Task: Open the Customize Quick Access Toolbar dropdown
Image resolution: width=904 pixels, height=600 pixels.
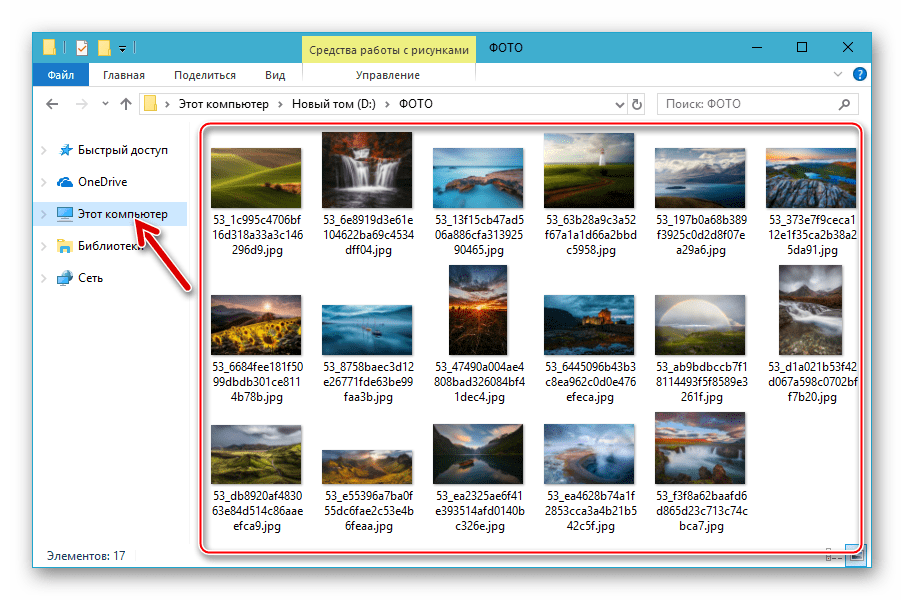Action: [122, 49]
